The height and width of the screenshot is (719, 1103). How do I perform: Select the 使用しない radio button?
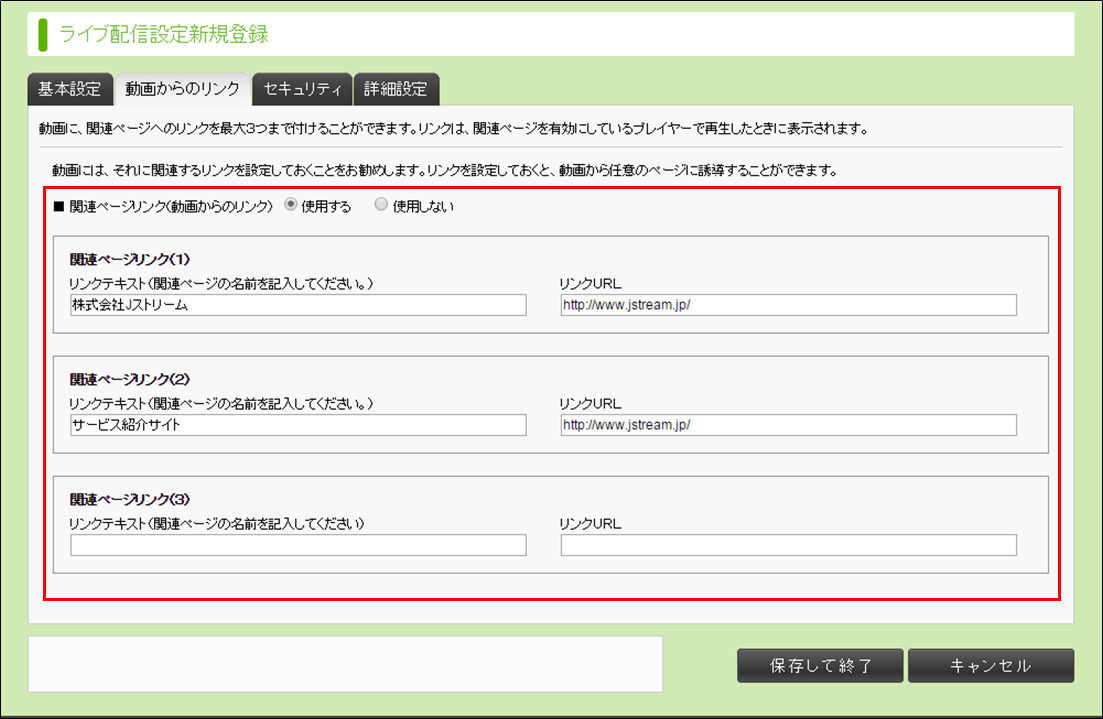tap(381, 205)
